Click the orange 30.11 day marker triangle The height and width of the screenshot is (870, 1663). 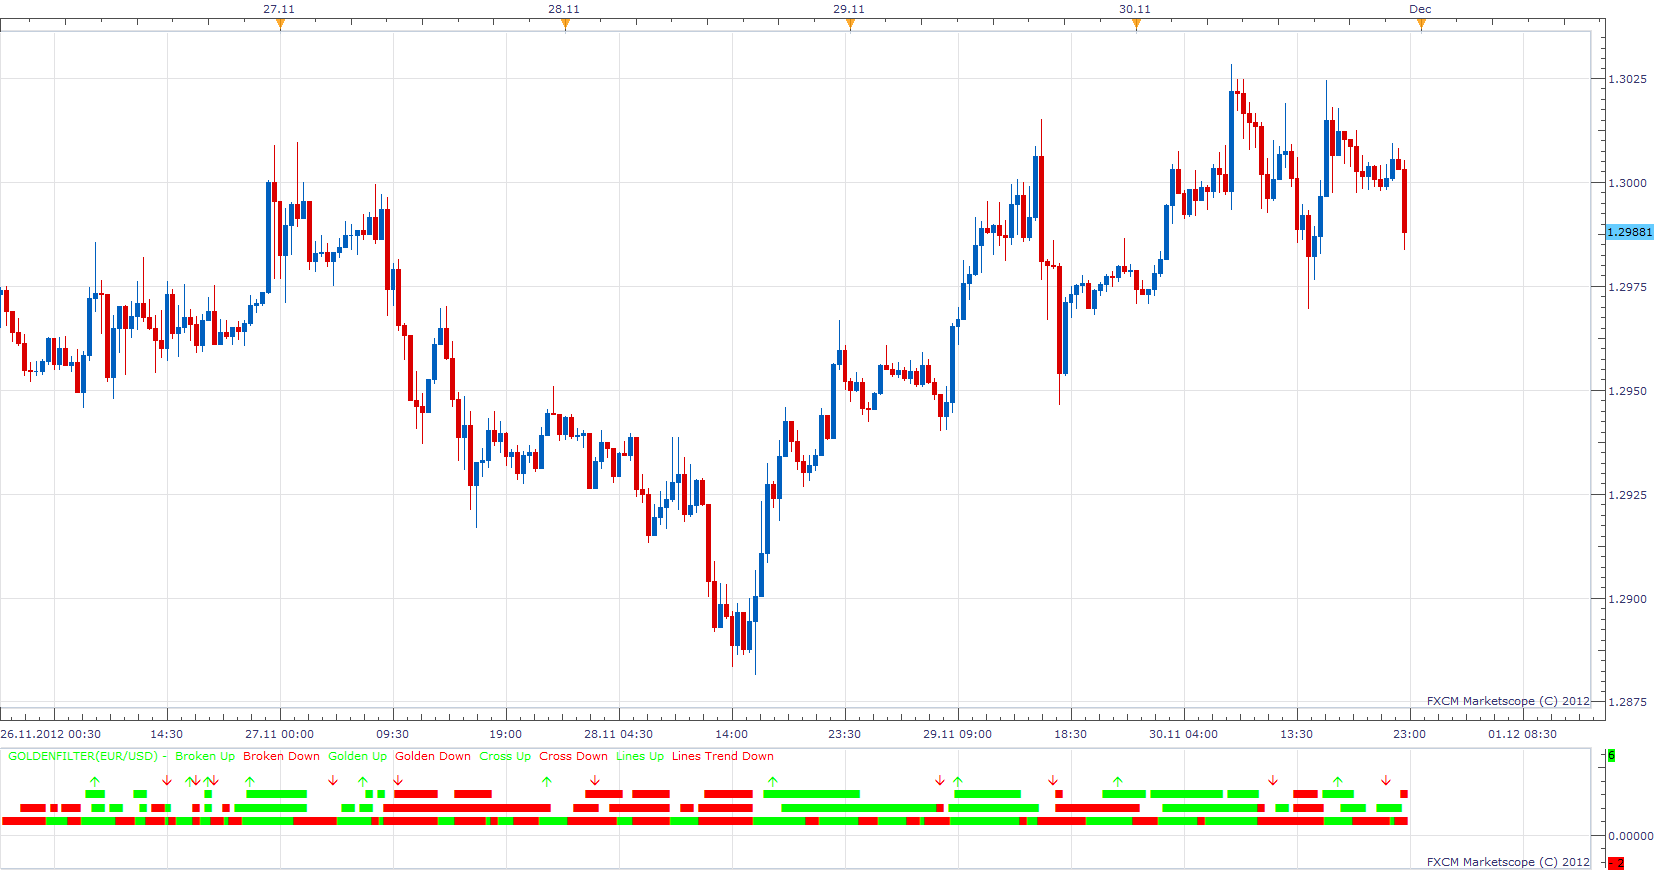(1136, 24)
